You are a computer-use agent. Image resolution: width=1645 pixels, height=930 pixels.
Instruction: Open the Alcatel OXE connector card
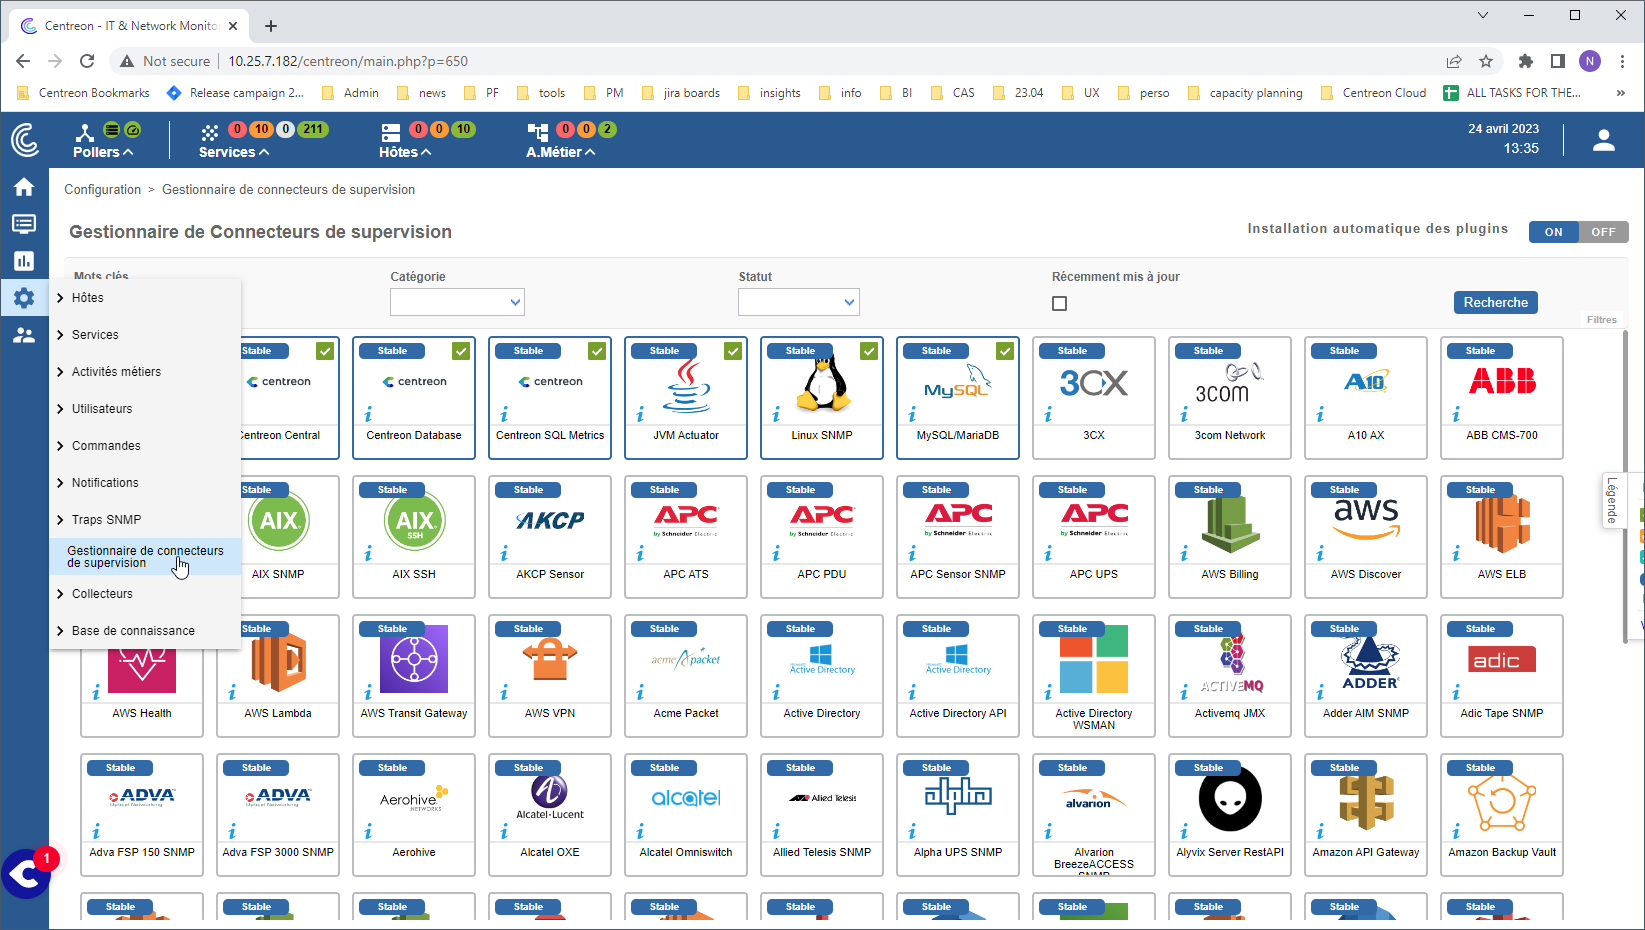point(550,815)
